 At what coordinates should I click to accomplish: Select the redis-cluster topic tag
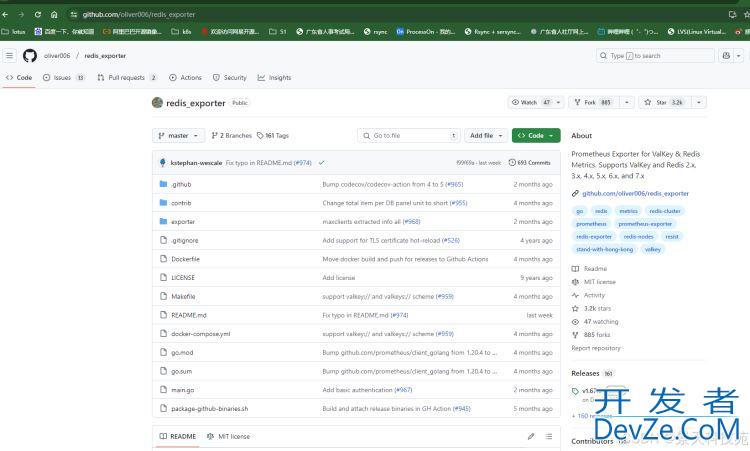click(x=665, y=211)
